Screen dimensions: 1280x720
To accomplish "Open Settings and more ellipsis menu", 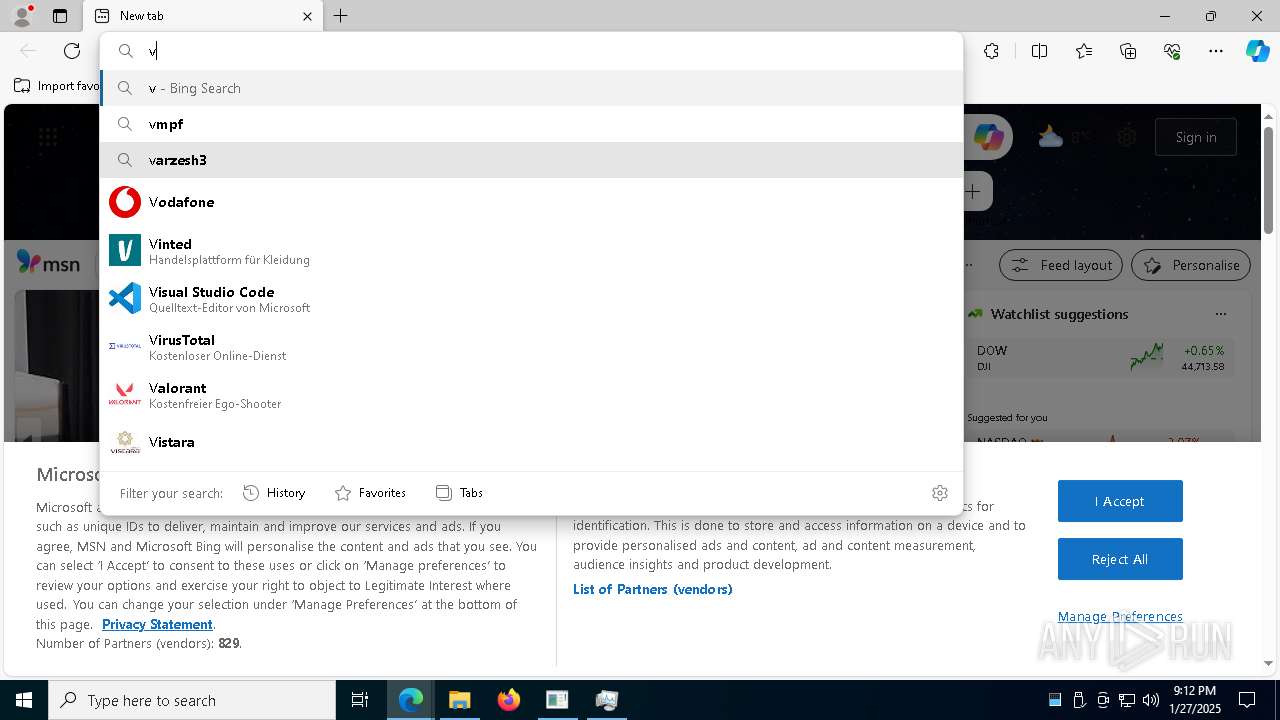I will click(1216, 51).
